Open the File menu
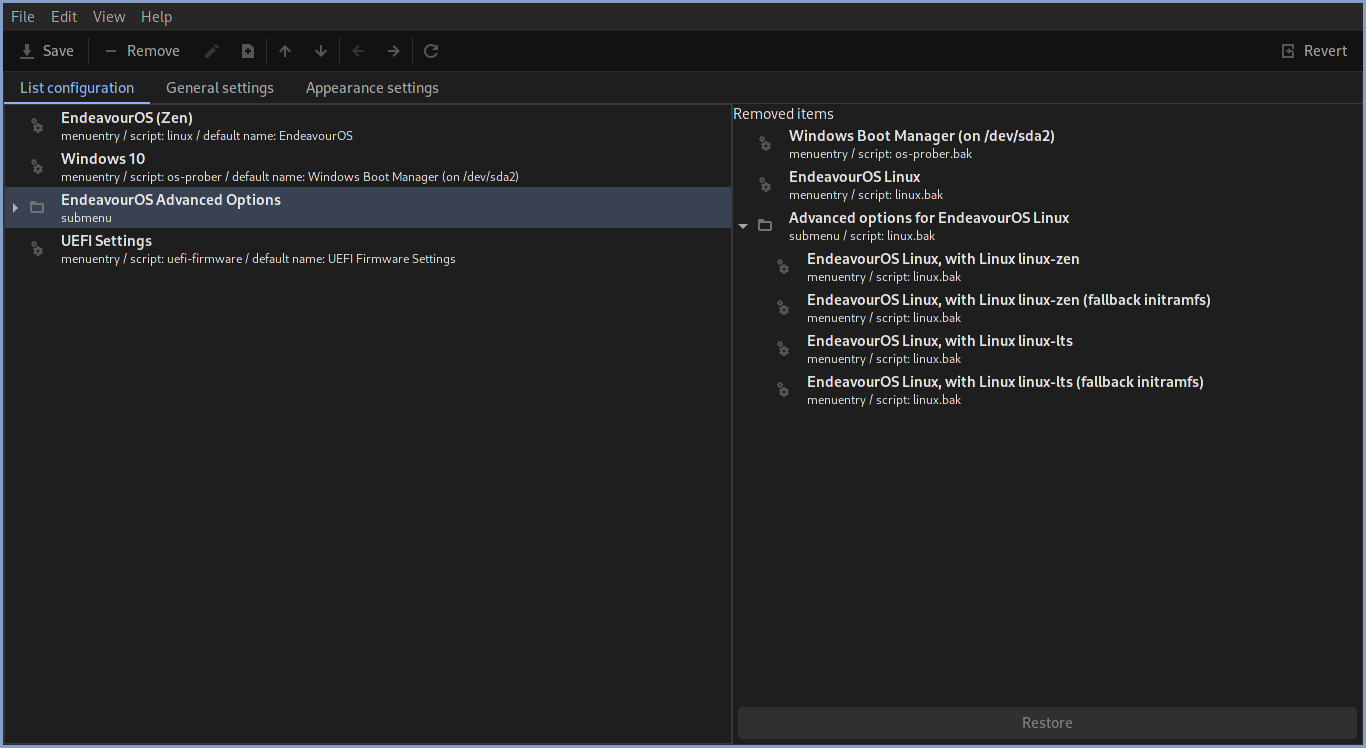 point(23,16)
